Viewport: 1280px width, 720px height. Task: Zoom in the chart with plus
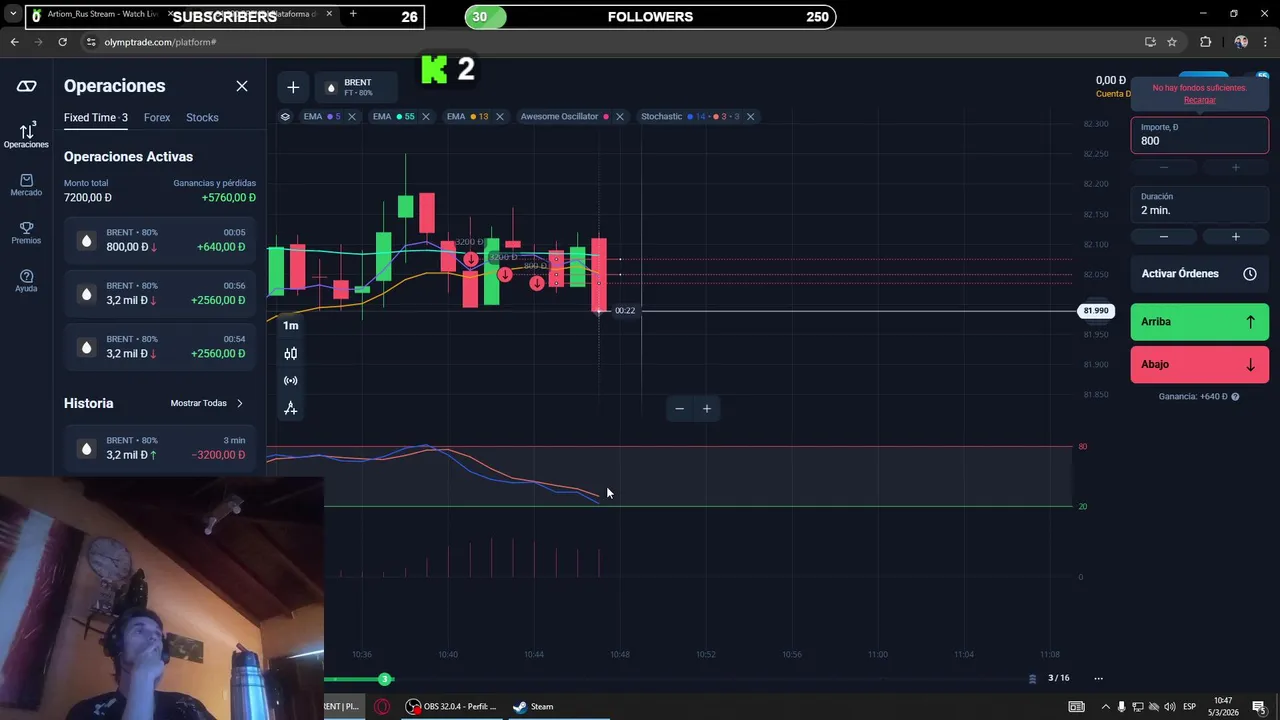click(x=706, y=408)
